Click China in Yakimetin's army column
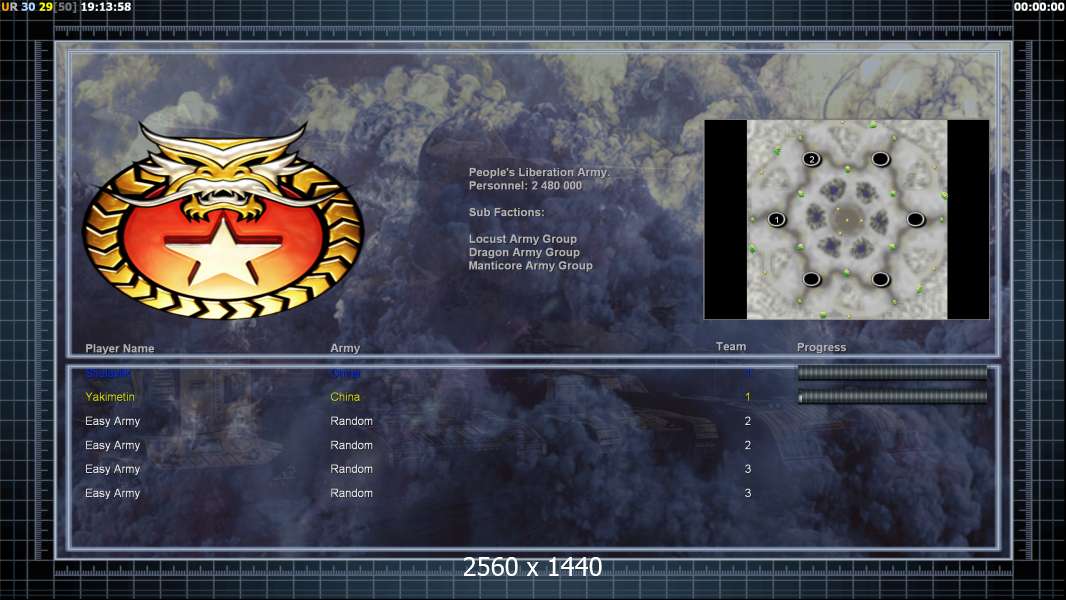Image resolution: width=1066 pixels, height=600 pixels. 345,397
